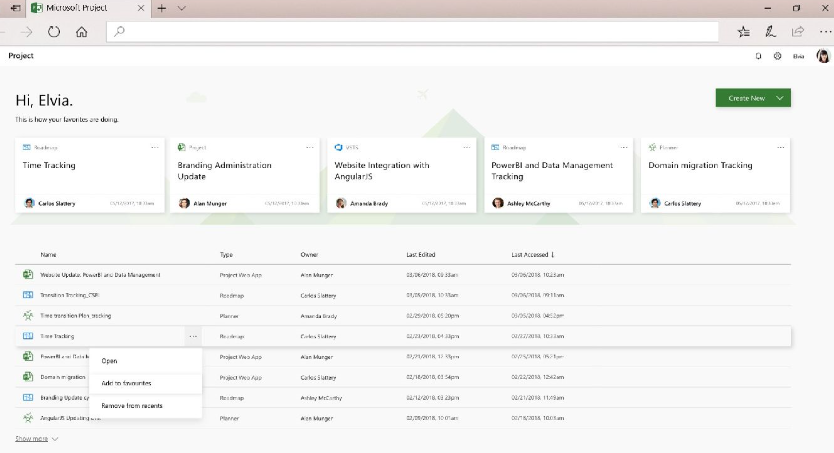Viewport: 834px width, 453px height.
Task: Open the Time Tracking favorite card
Action: click(90, 175)
